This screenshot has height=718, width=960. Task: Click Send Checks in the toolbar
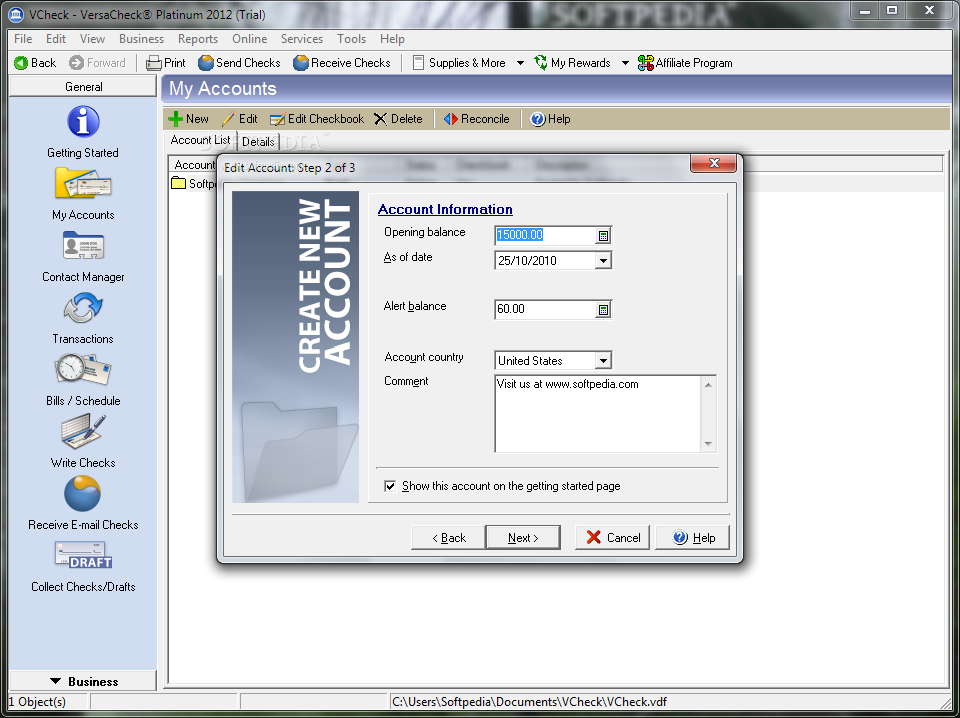point(239,62)
